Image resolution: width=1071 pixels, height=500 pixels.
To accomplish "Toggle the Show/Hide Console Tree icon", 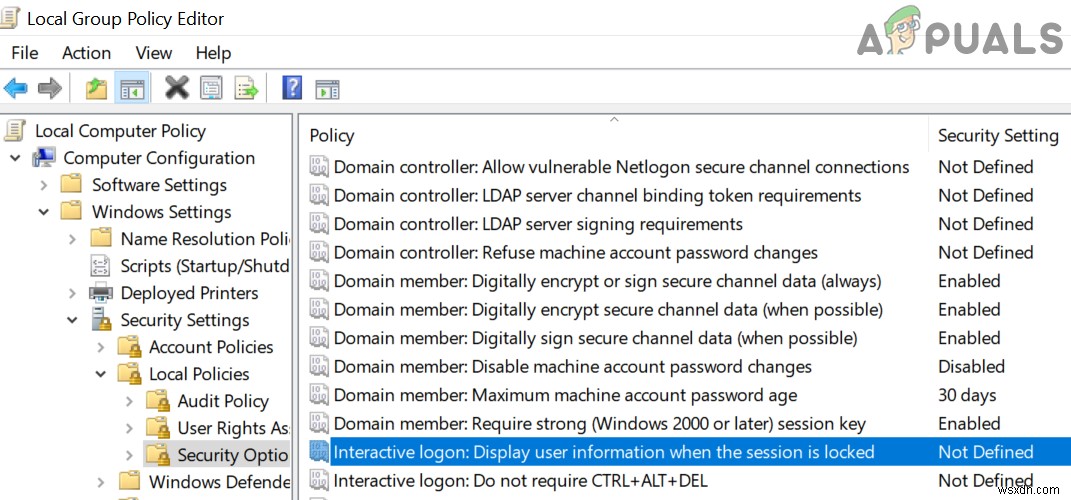I will point(131,88).
